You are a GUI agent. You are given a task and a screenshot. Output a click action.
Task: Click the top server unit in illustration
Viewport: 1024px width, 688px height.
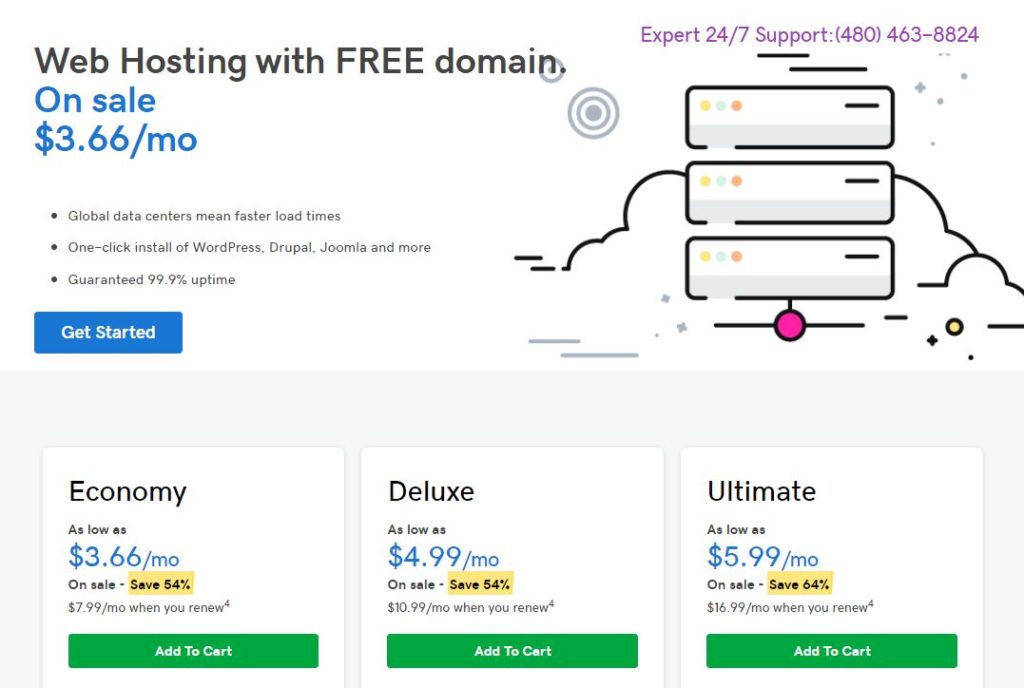click(x=790, y=117)
